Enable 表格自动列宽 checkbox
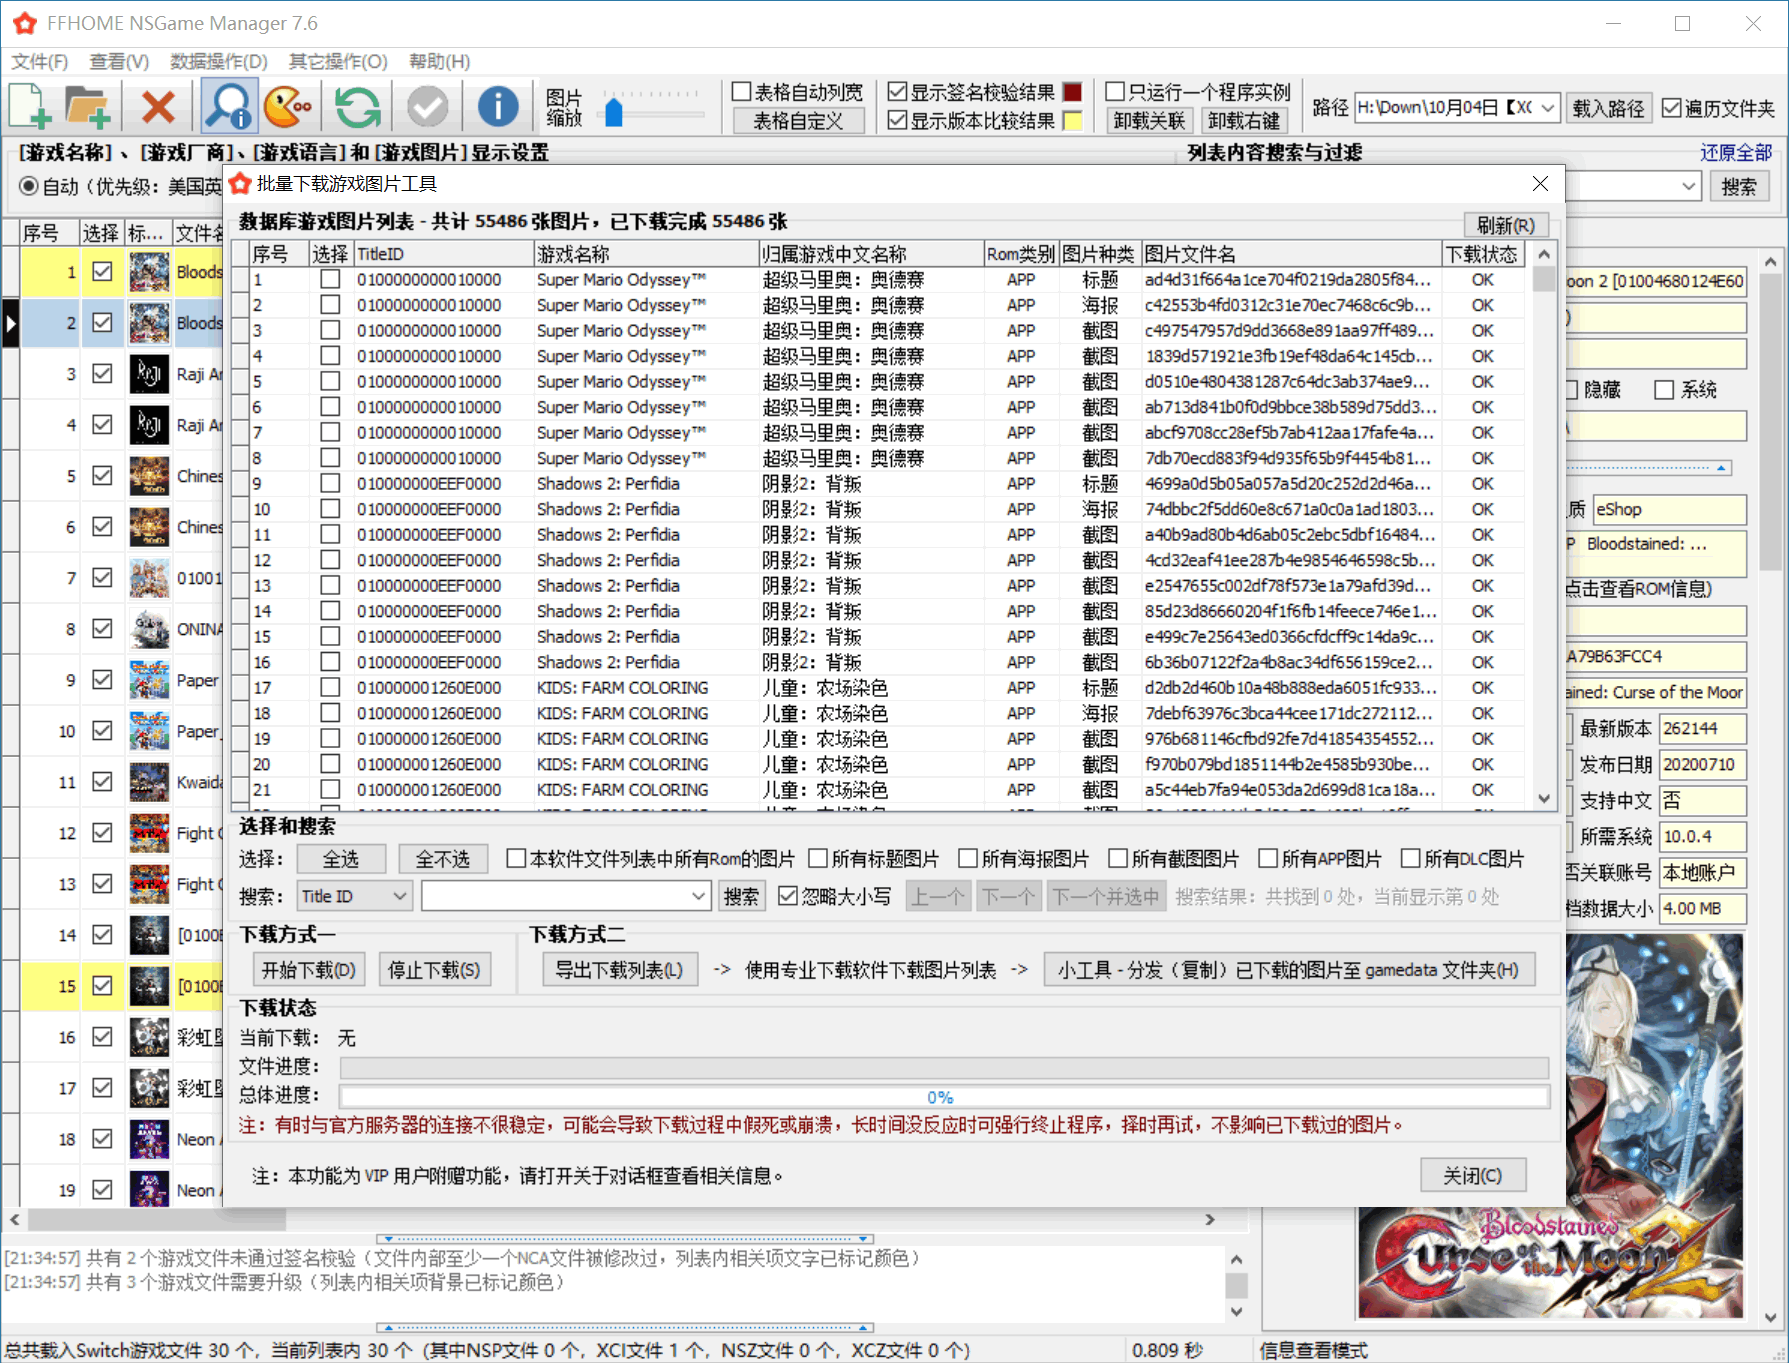Image resolution: width=1789 pixels, height=1363 pixels. click(742, 92)
